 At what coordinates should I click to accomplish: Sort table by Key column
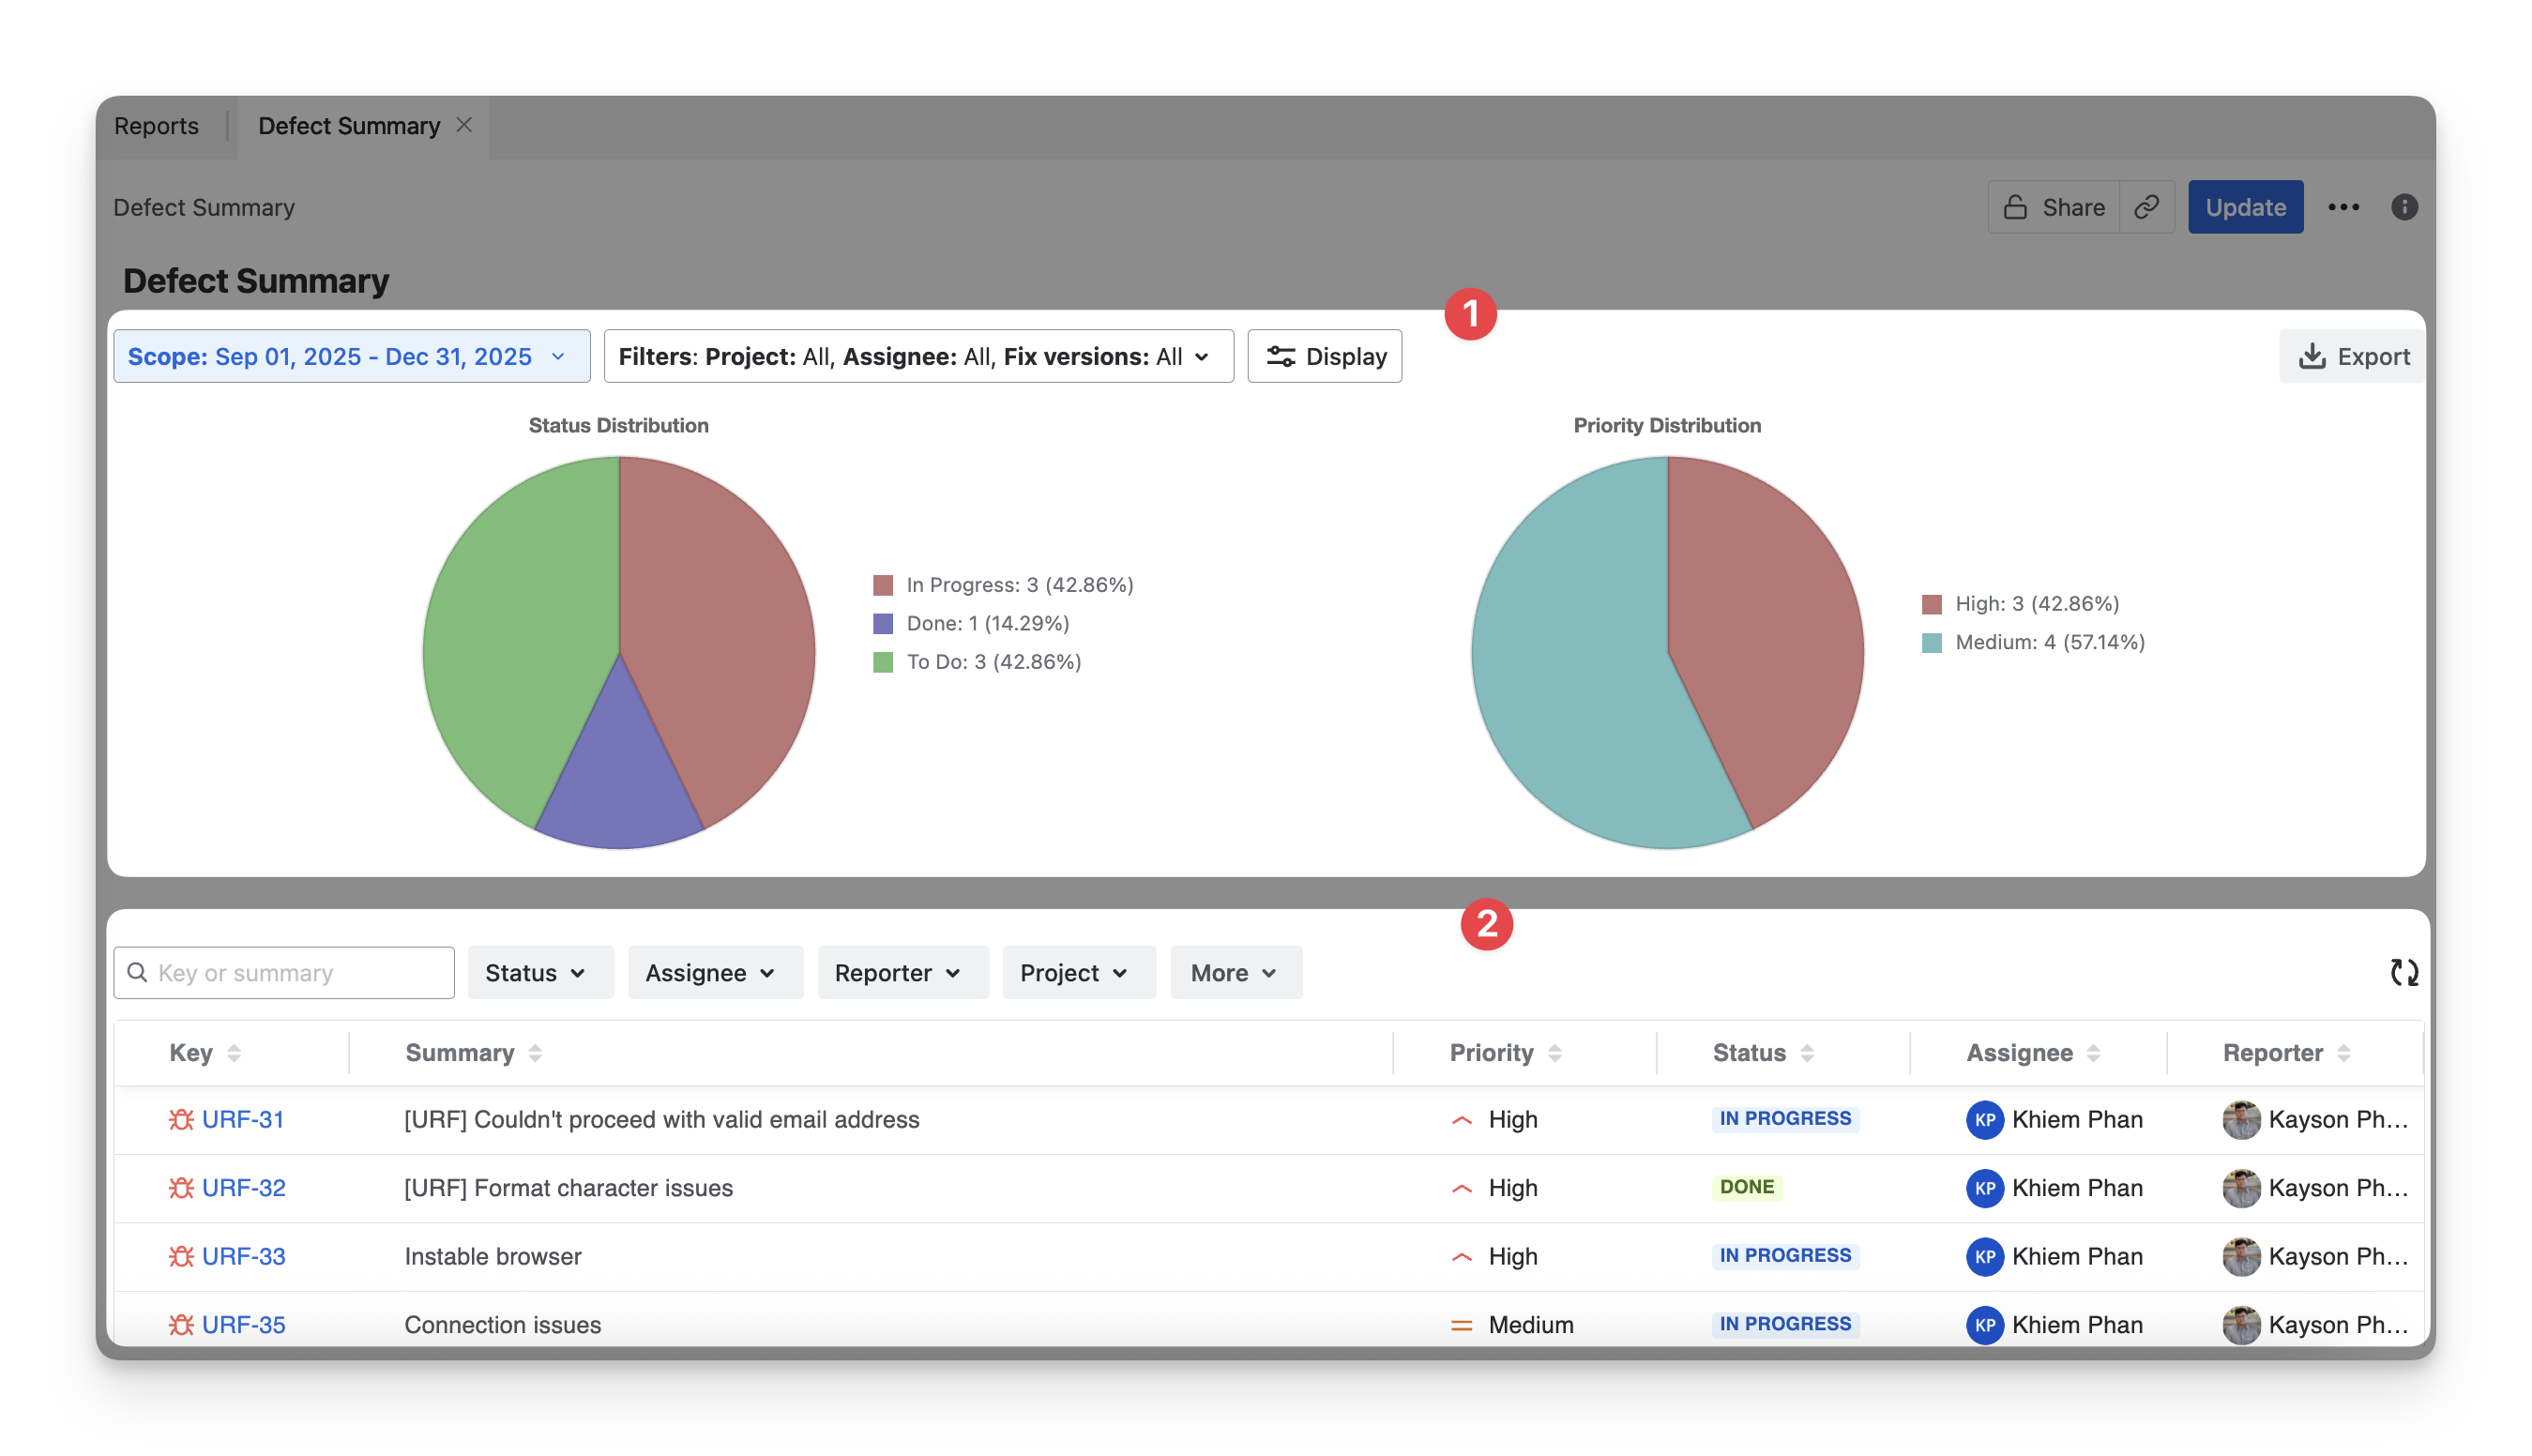coord(234,1053)
